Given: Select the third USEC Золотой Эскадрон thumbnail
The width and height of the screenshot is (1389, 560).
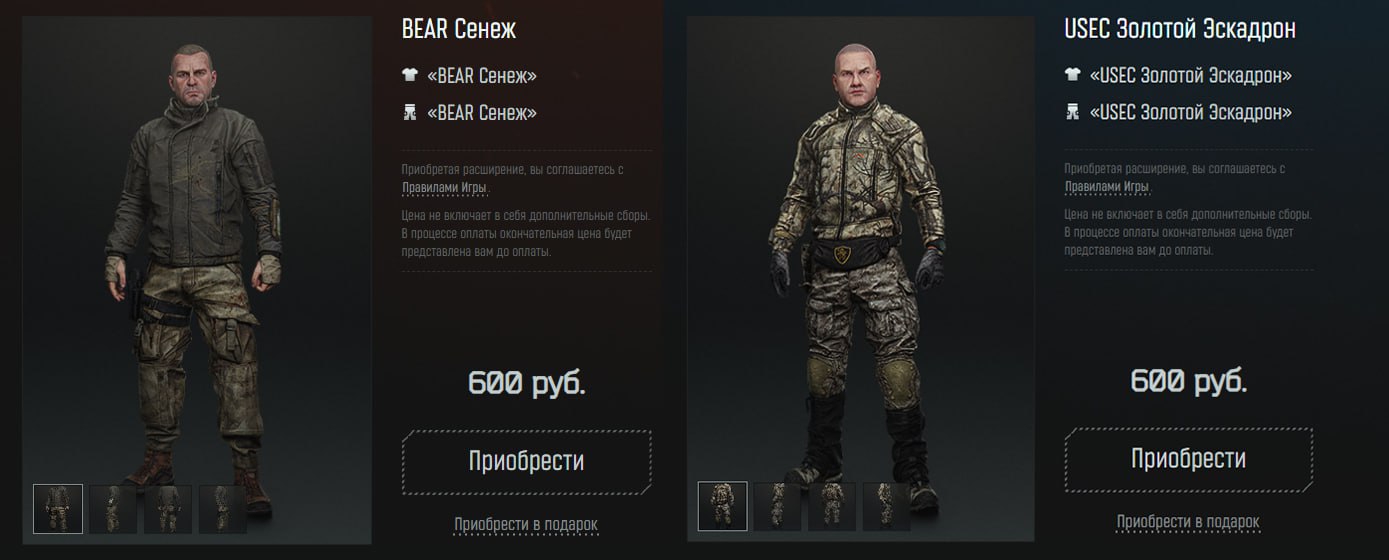Looking at the screenshot, I should pyautogui.click(x=832, y=507).
